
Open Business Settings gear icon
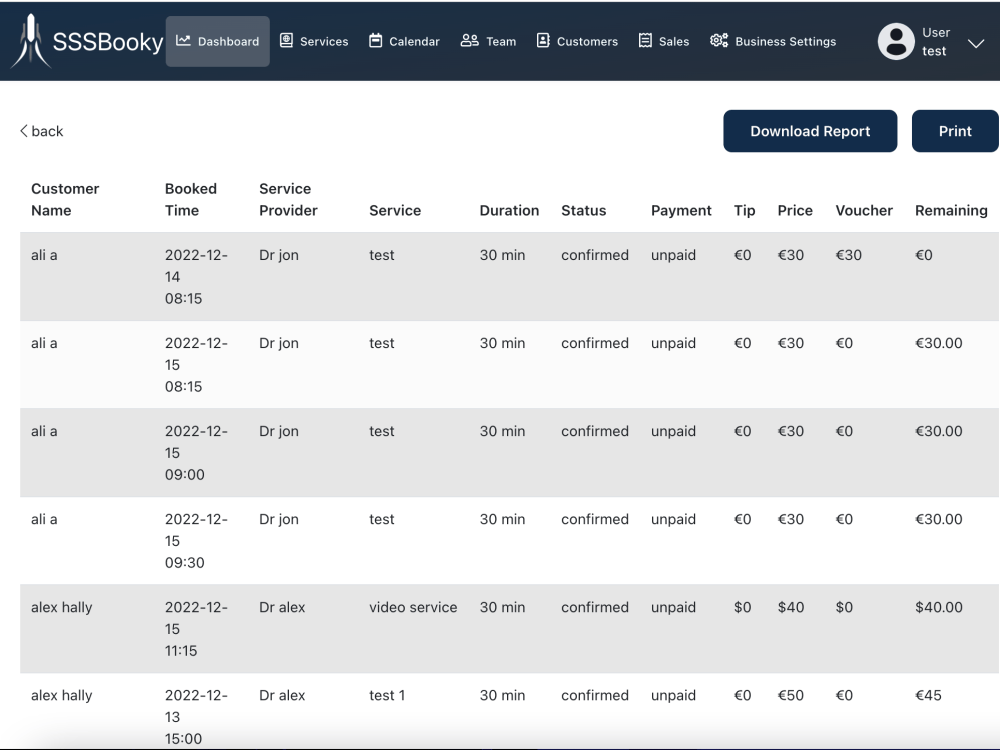coord(717,40)
